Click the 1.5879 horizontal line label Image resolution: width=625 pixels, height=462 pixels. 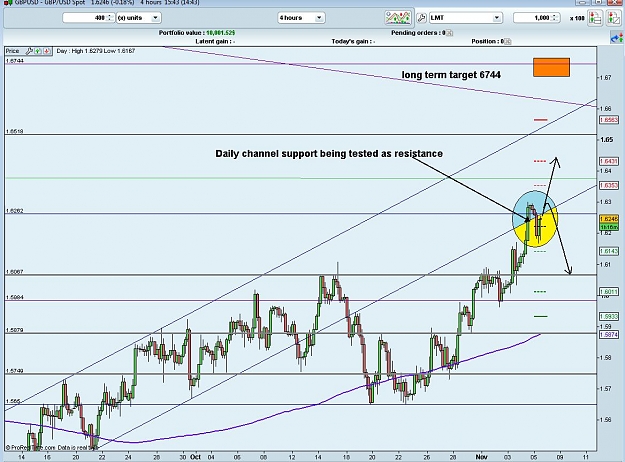[x=15, y=330]
